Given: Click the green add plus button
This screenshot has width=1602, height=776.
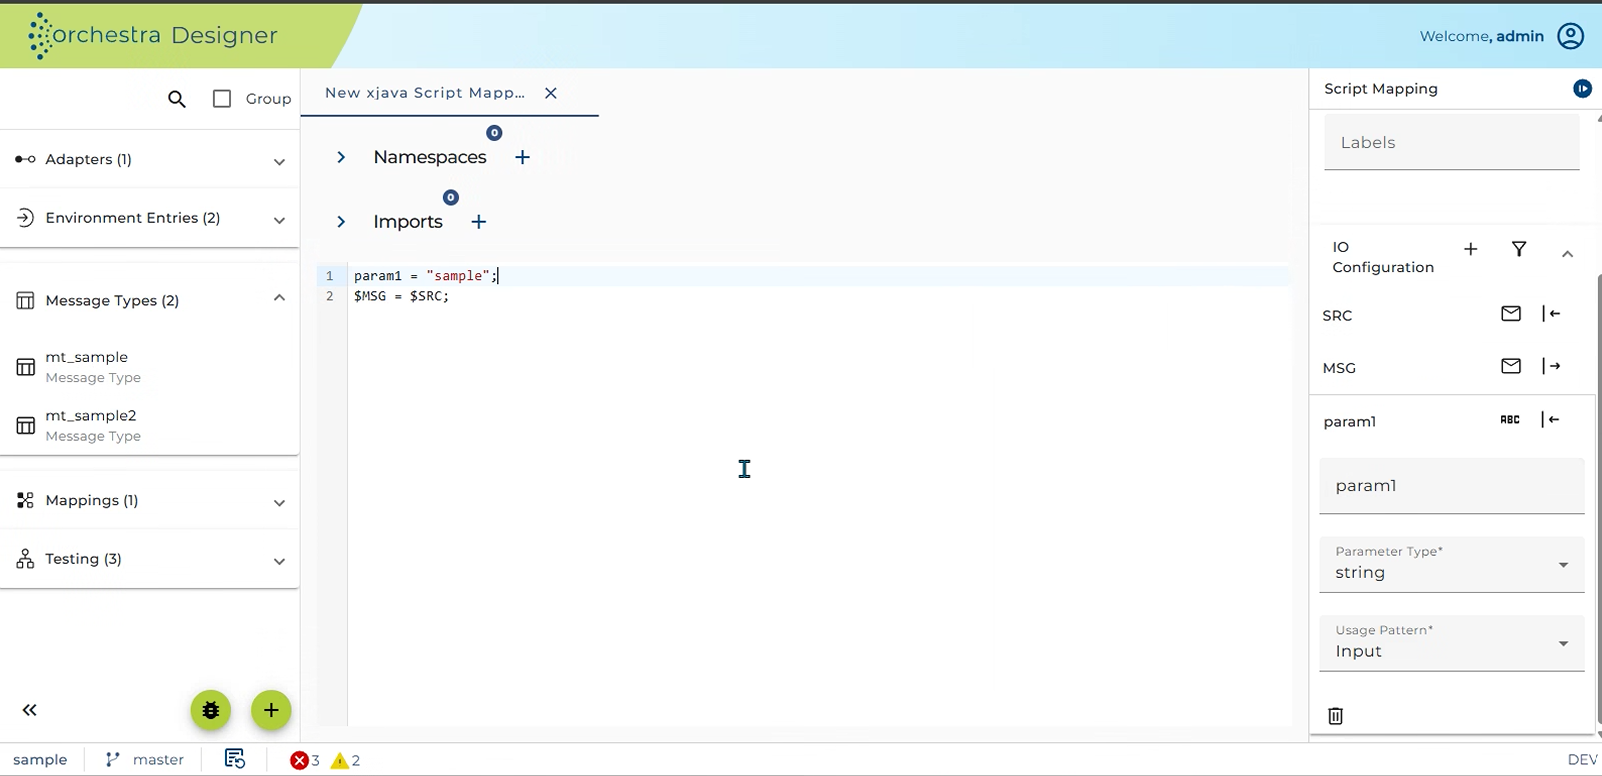Looking at the screenshot, I should click(x=271, y=710).
